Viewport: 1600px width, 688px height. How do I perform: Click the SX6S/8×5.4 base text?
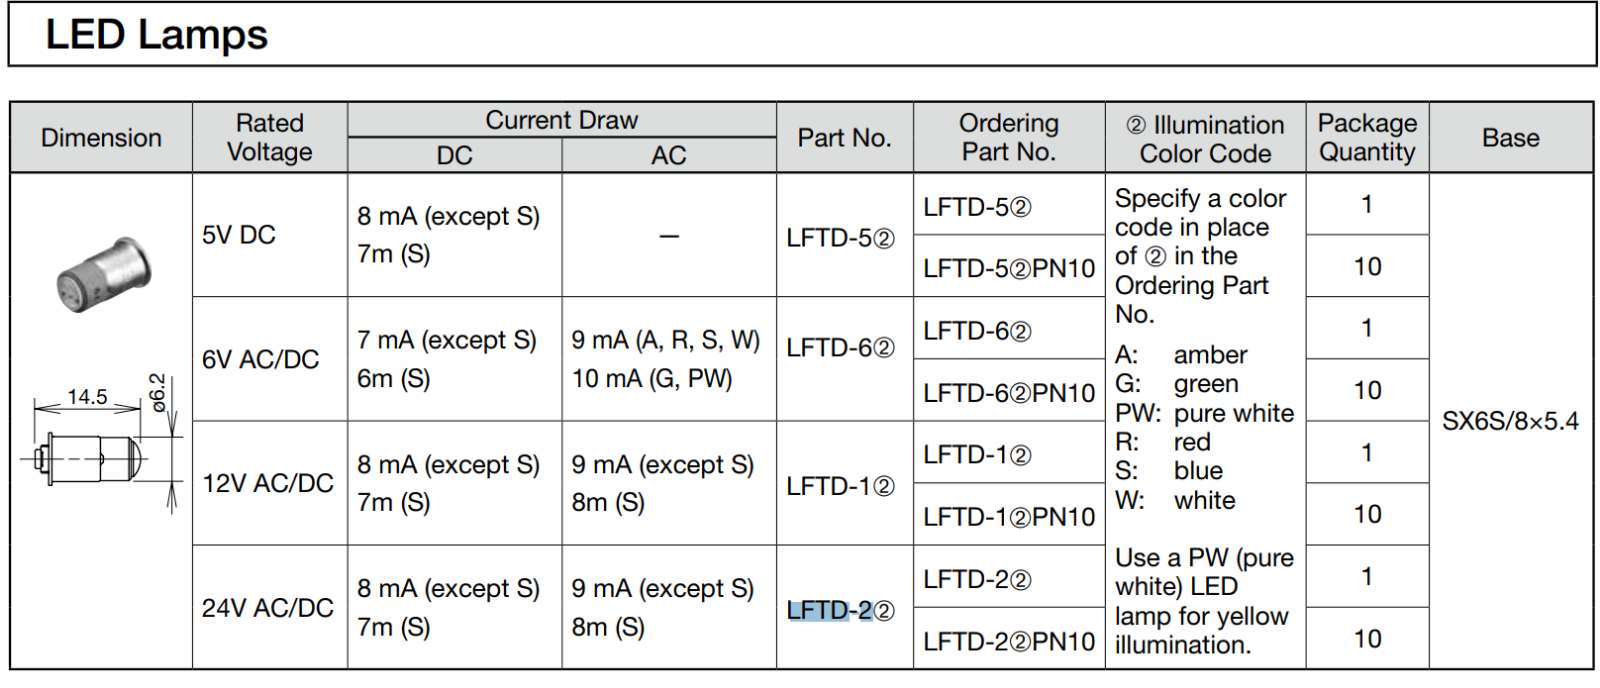(x=1510, y=421)
